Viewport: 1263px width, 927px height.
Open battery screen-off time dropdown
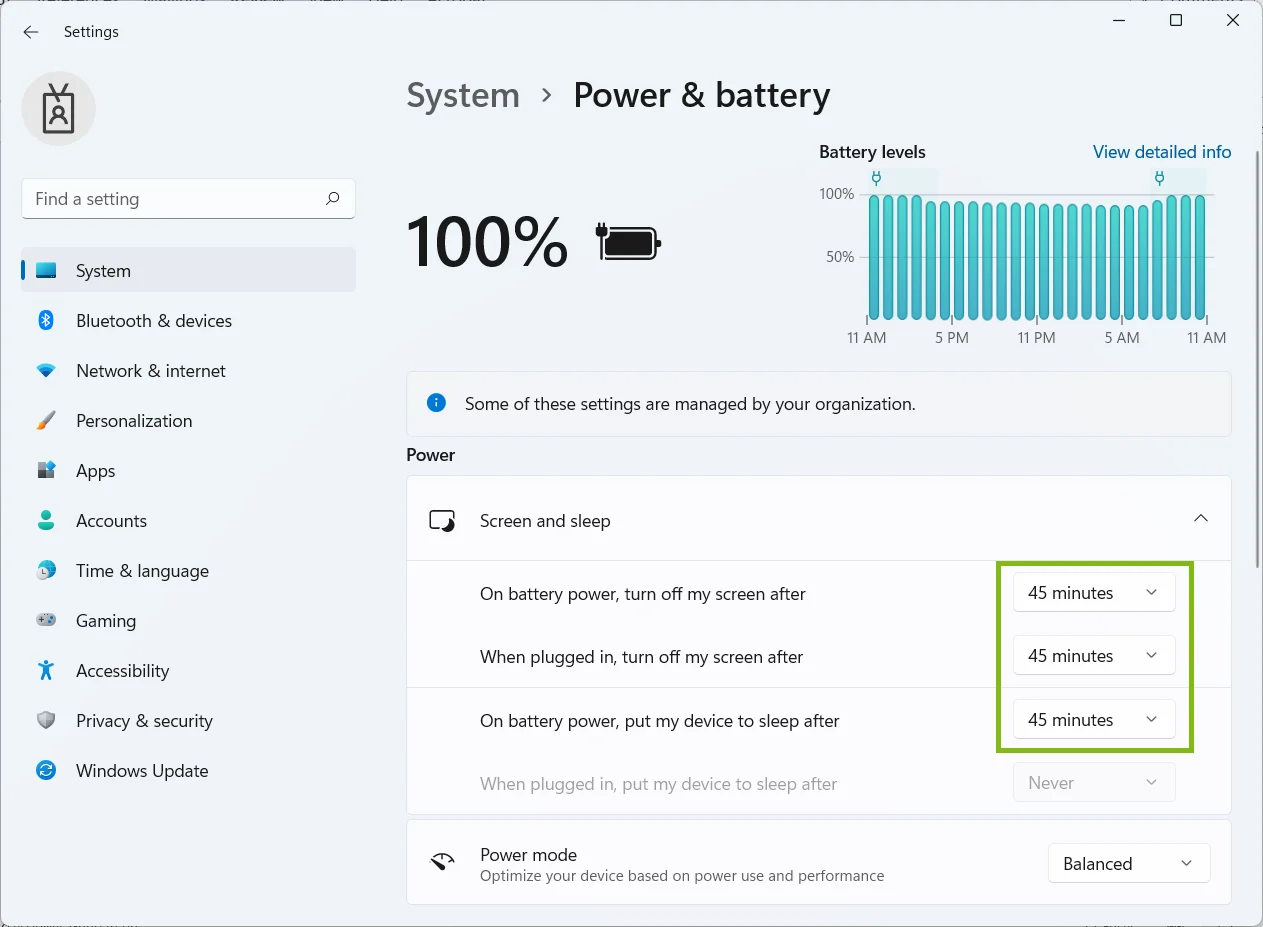[x=1094, y=593]
